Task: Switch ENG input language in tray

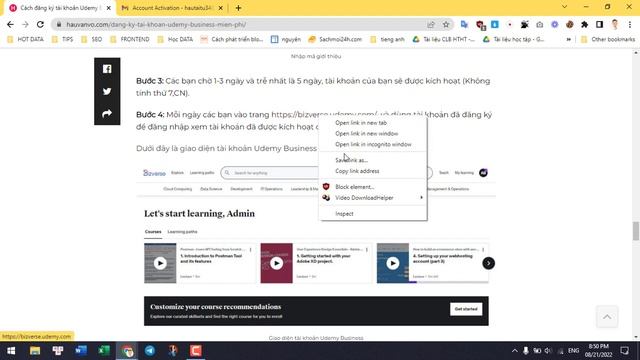Action: 573,351
